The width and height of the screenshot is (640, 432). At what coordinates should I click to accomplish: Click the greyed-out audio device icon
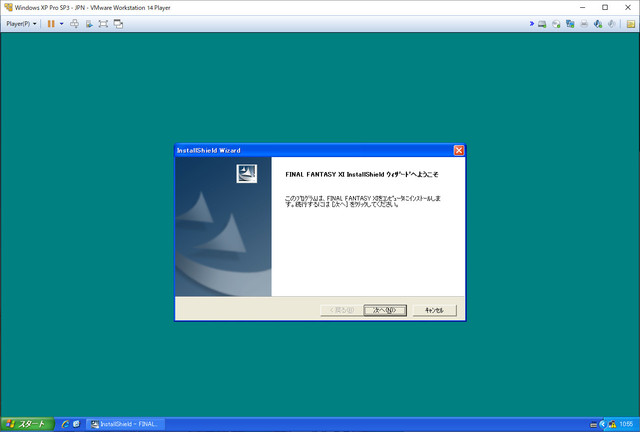click(611, 24)
